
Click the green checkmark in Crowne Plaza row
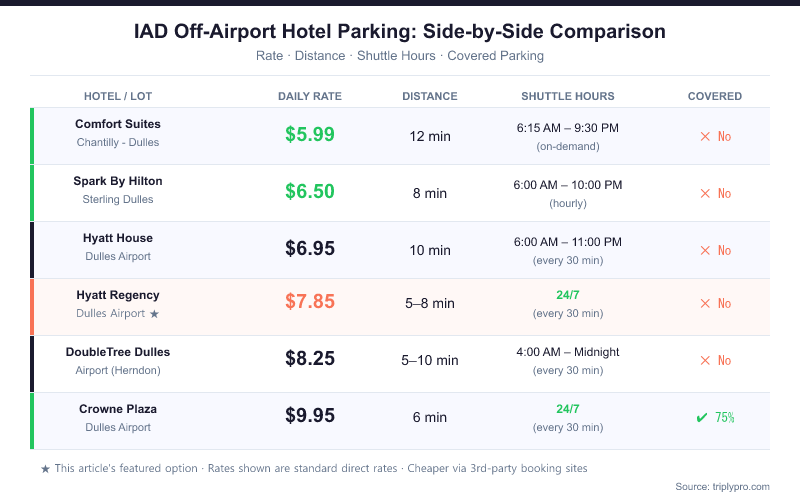click(701, 417)
